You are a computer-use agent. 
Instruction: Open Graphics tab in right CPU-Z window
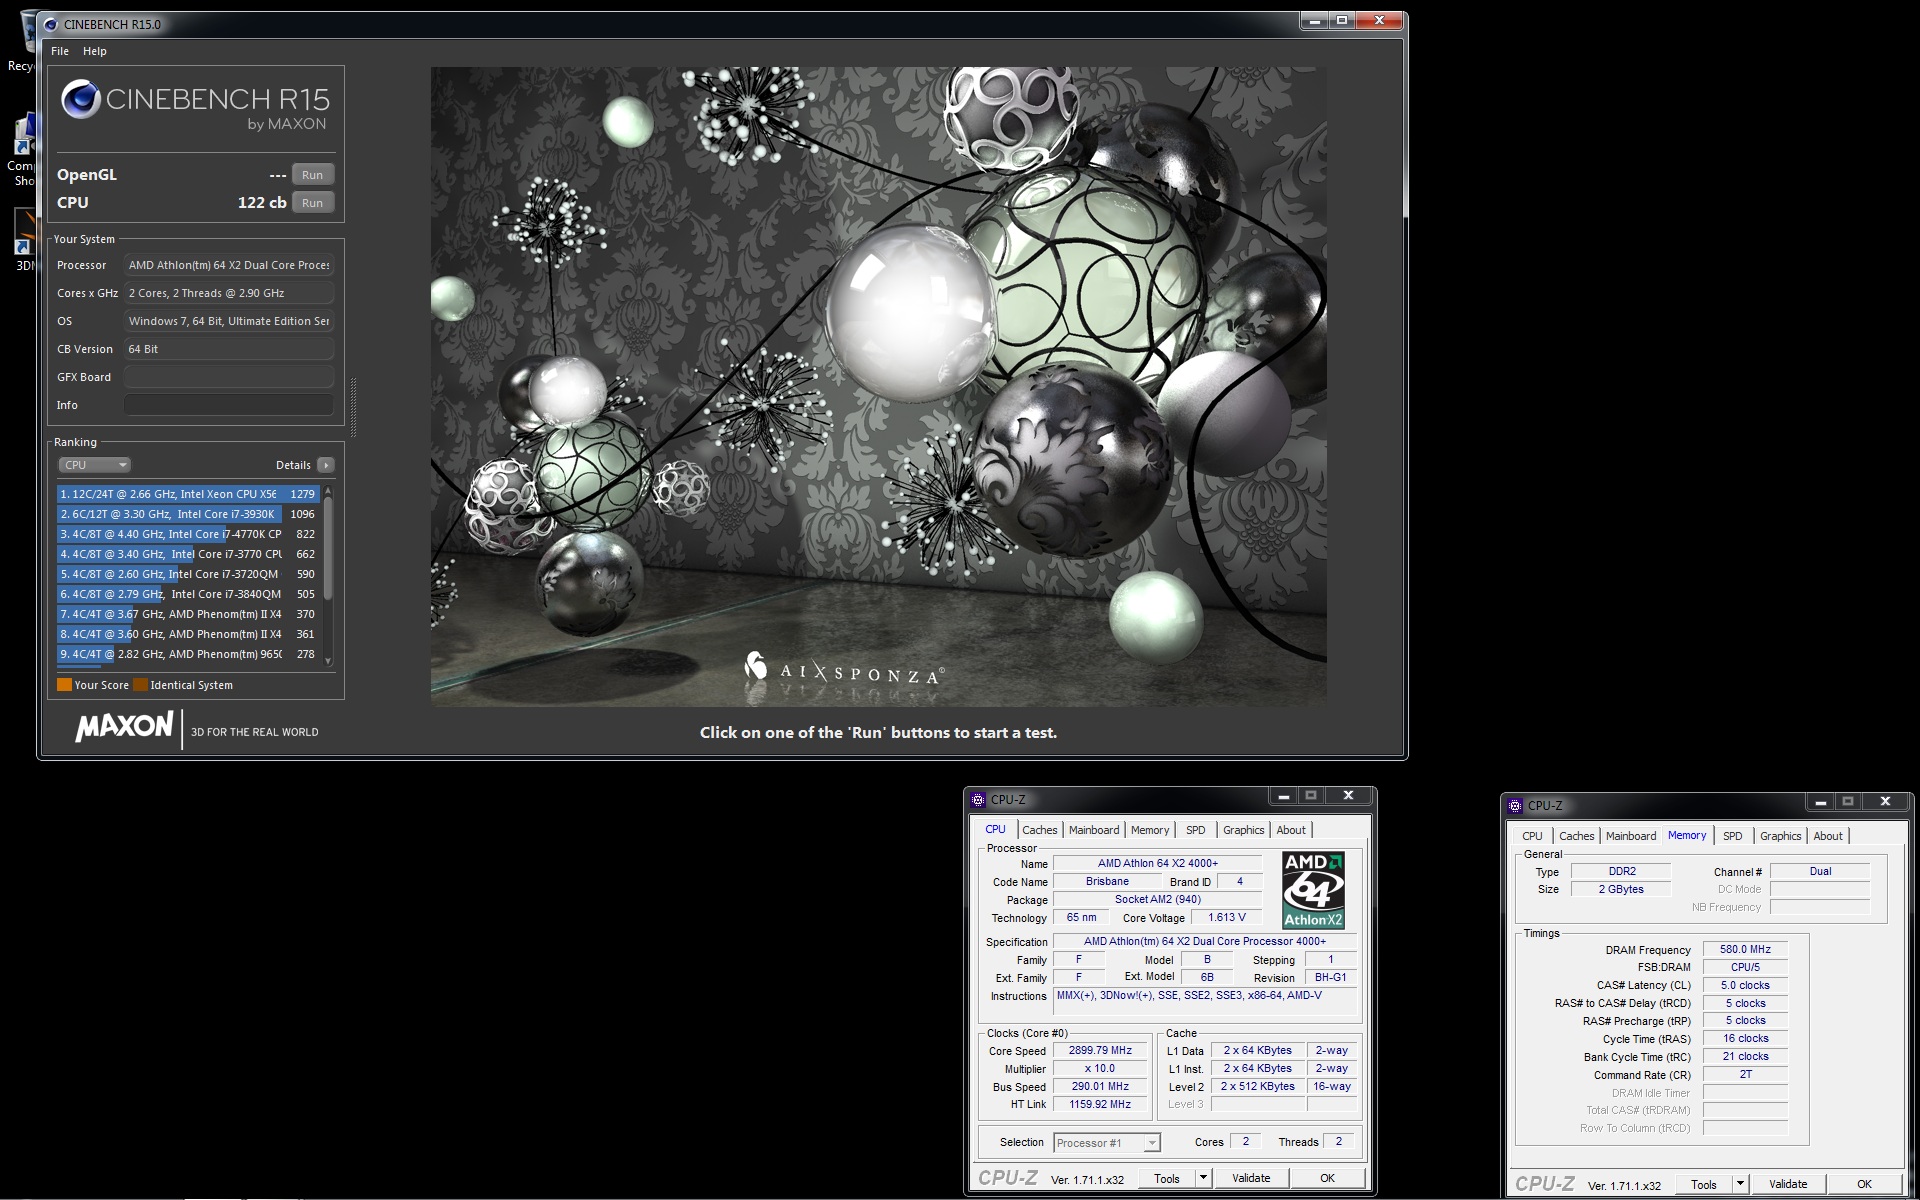click(1780, 836)
